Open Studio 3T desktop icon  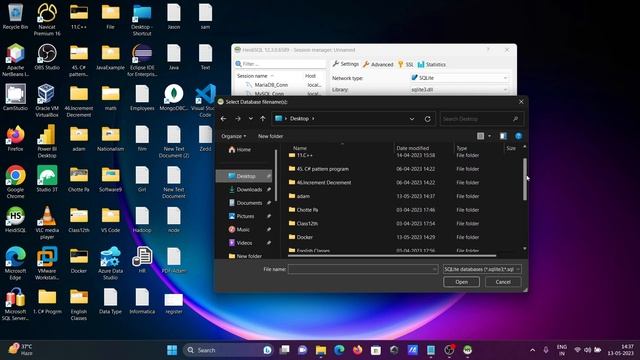(x=47, y=179)
